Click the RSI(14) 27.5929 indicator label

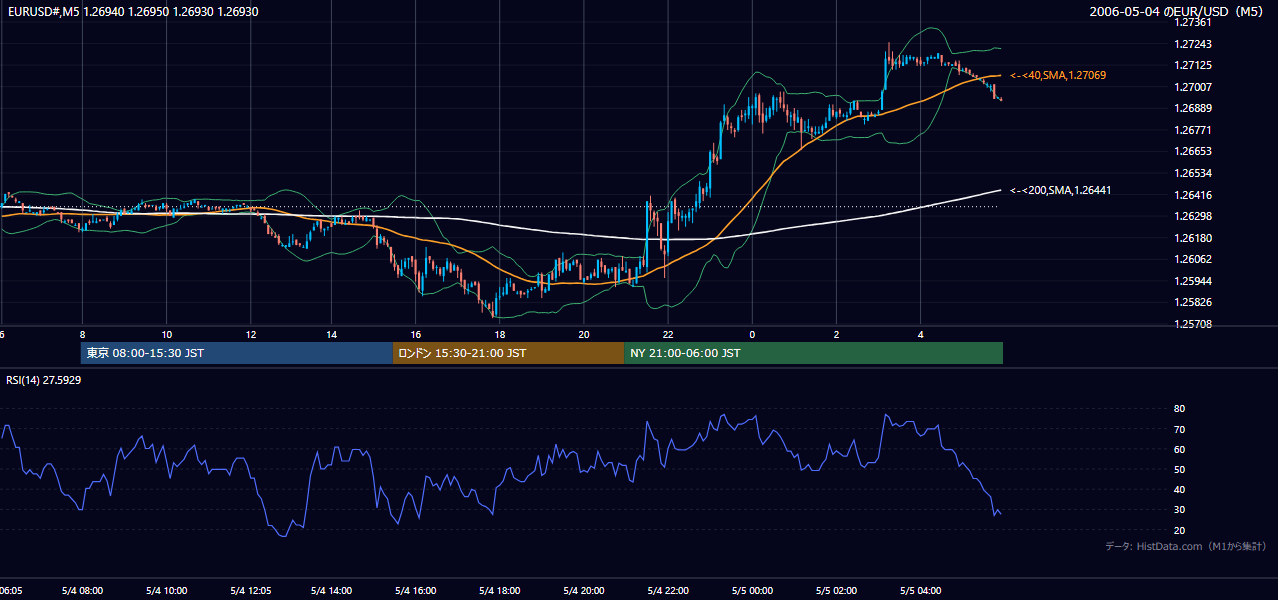coord(44,380)
